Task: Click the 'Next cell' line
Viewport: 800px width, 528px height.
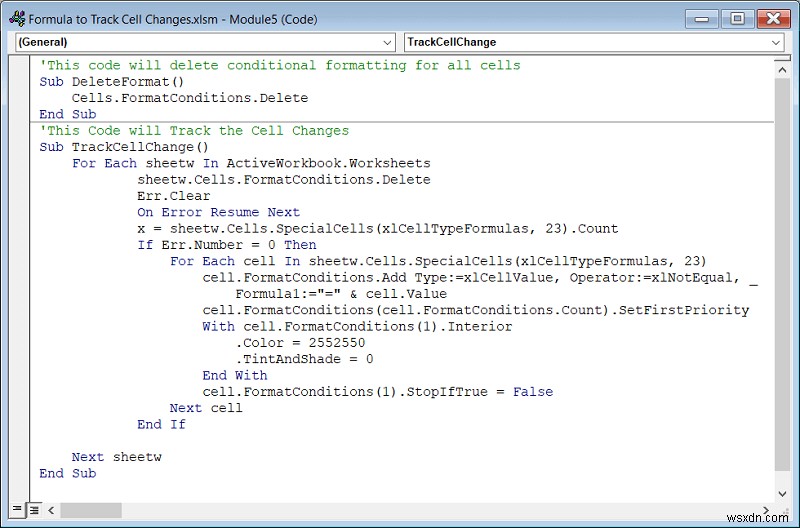Action: click(206, 408)
